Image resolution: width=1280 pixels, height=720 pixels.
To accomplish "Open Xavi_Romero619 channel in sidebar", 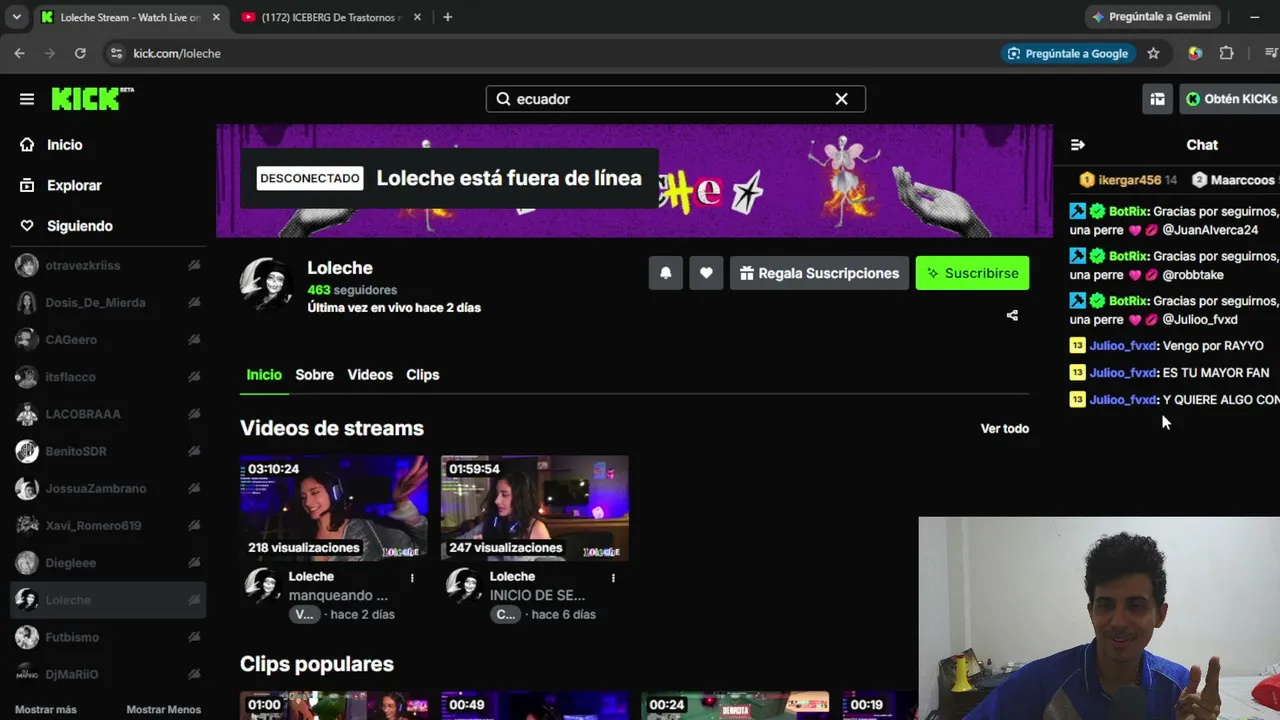I will tap(108, 525).
